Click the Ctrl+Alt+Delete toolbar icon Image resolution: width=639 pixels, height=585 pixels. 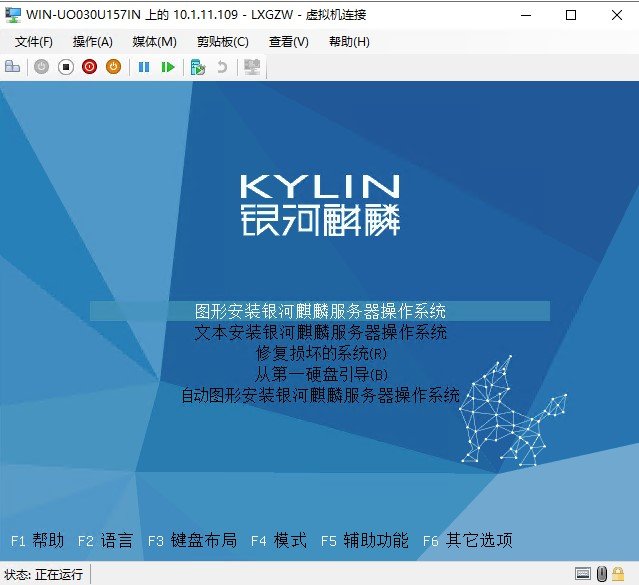tap(12, 66)
